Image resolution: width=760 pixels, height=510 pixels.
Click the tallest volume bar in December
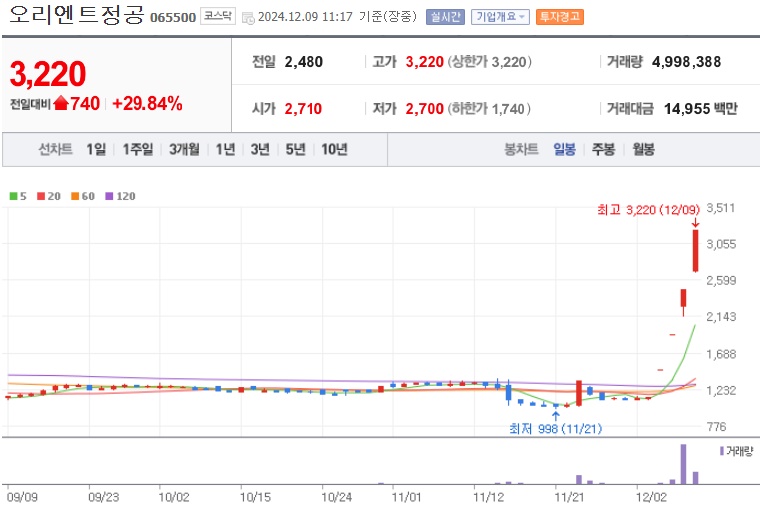(683, 464)
